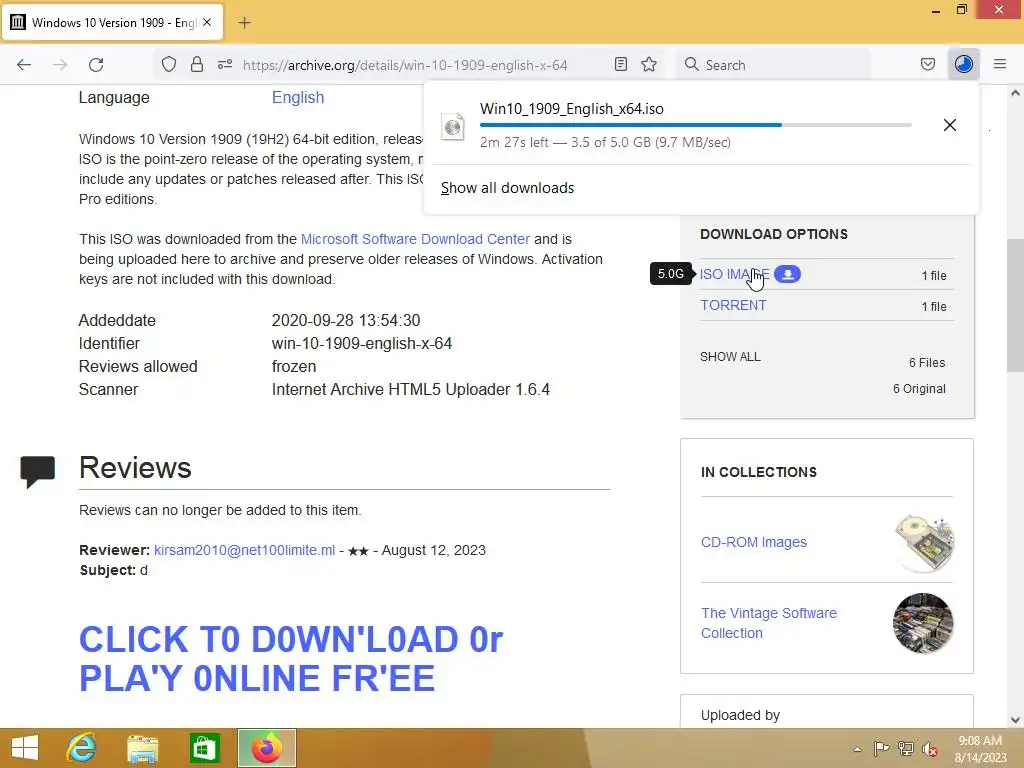Click the Reviews speech bubble icon
The height and width of the screenshot is (768, 1024).
pyautogui.click(x=37, y=472)
